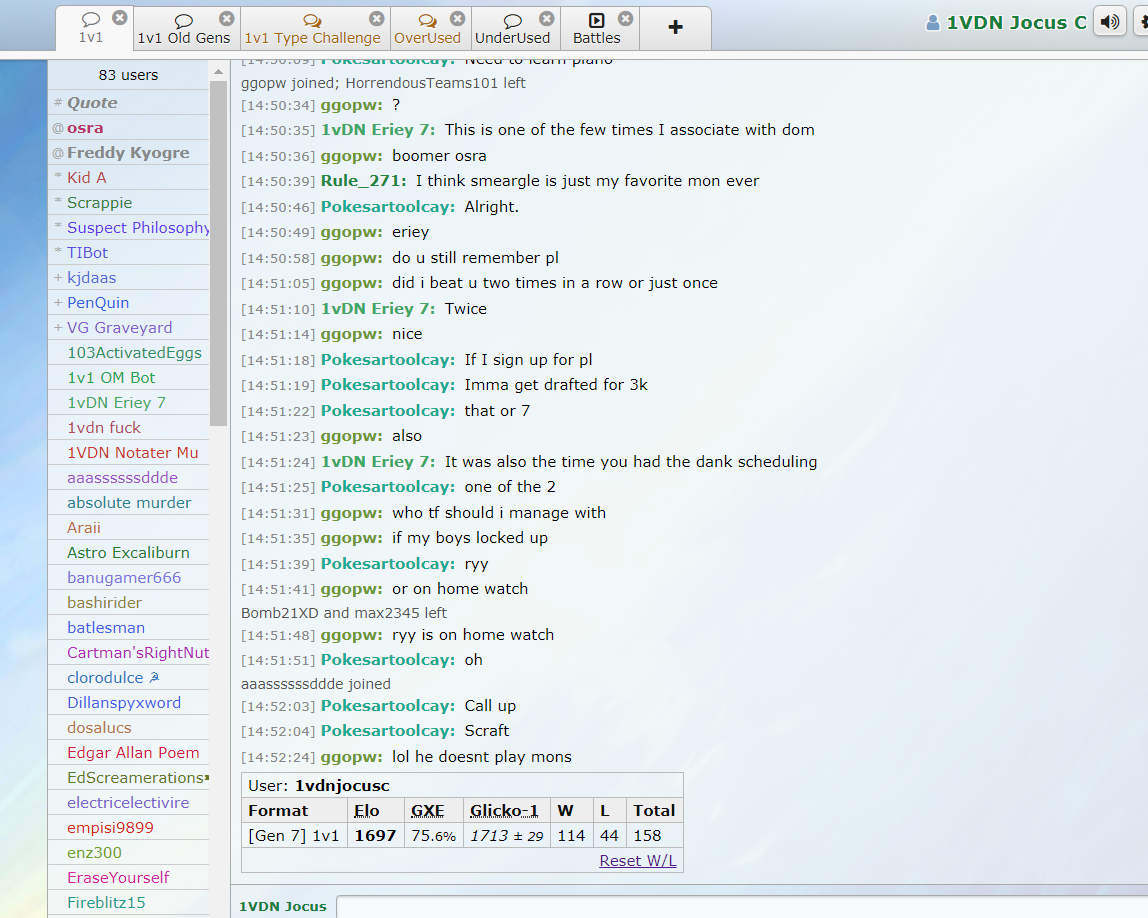The image size is (1148, 918).
Task: Select user kjdaas in list
Action: coord(129,277)
